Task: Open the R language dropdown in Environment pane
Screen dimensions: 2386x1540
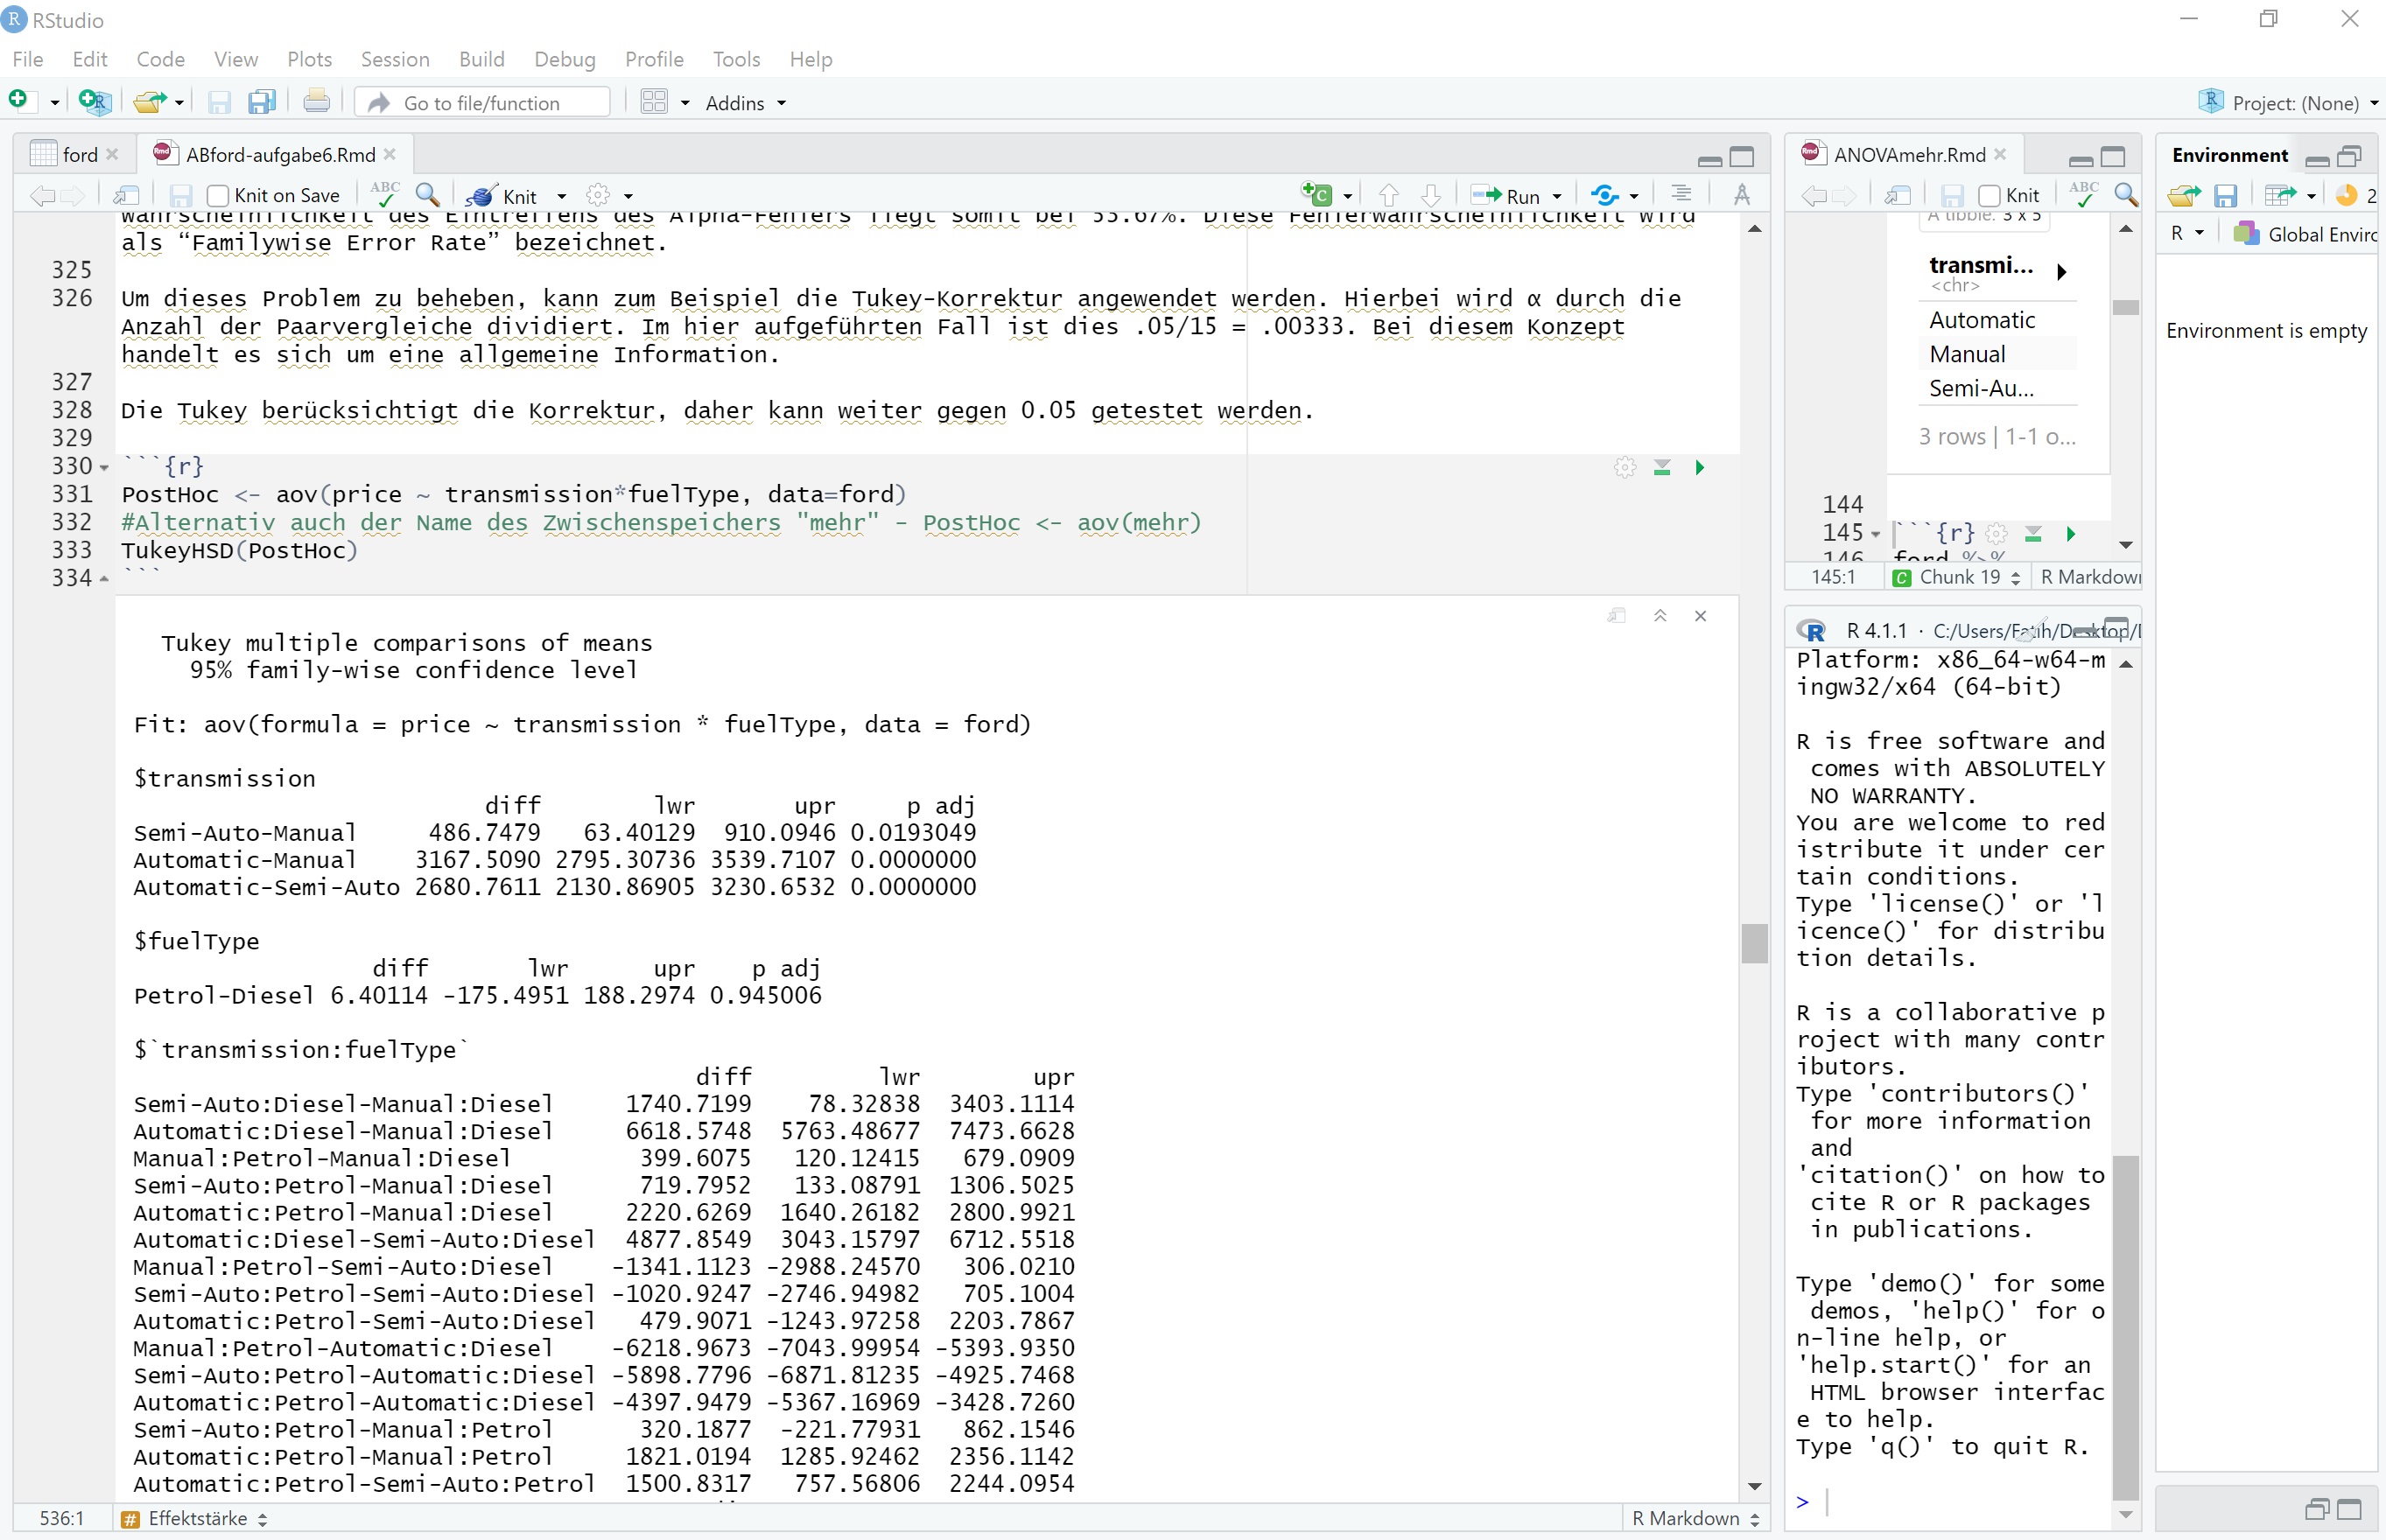Action: [2187, 234]
